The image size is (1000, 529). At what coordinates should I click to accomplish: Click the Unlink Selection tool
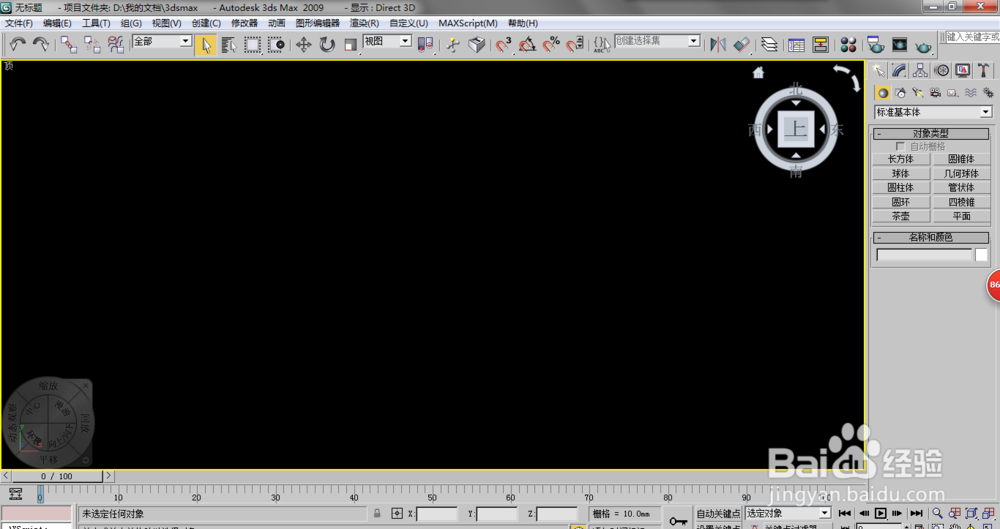click(x=92, y=44)
